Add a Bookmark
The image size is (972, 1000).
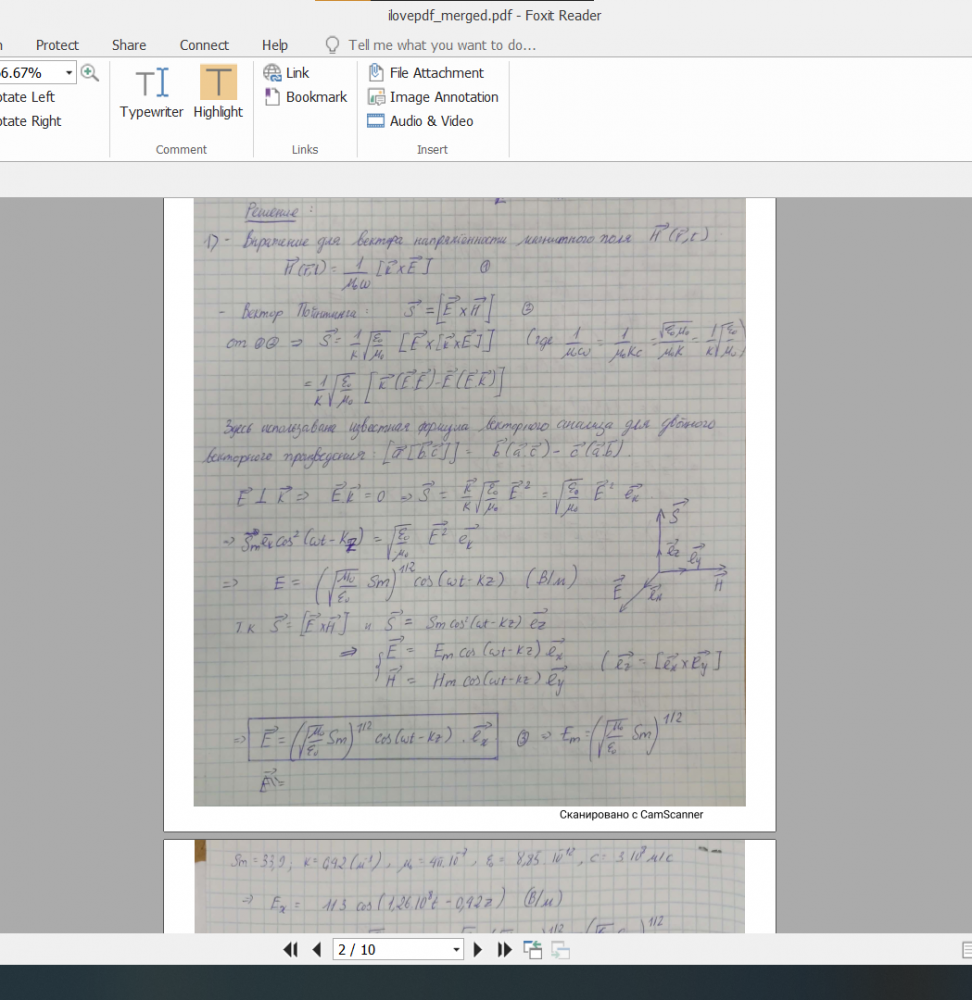click(x=306, y=97)
